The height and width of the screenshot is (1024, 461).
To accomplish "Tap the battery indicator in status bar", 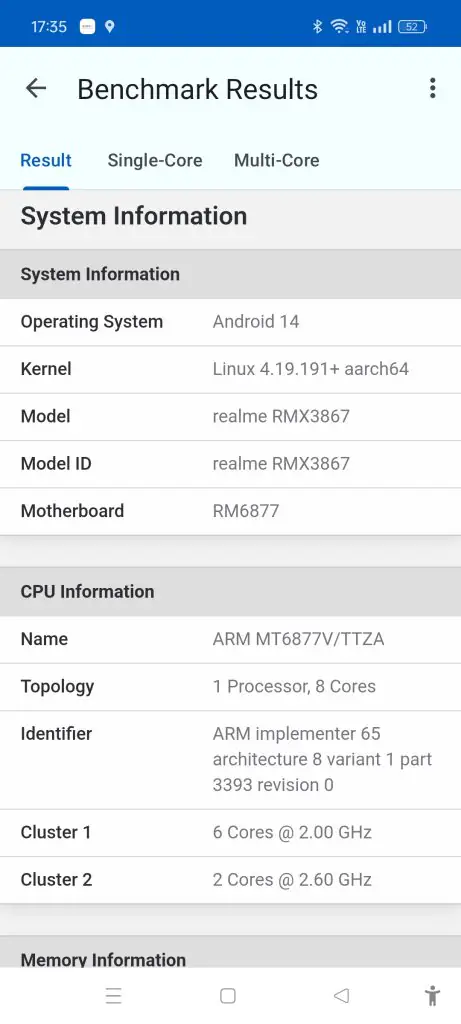I will click(x=413, y=27).
